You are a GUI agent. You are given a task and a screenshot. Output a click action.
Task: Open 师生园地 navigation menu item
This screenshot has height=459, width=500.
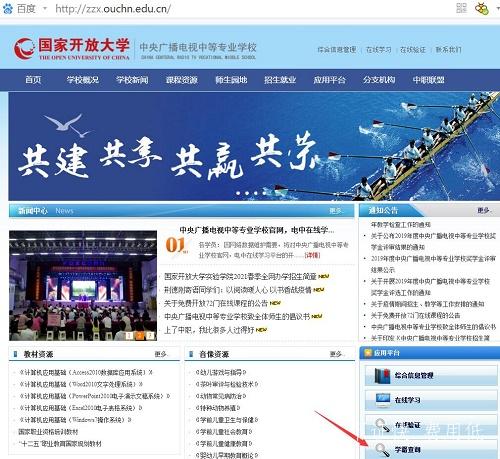click(x=231, y=80)
